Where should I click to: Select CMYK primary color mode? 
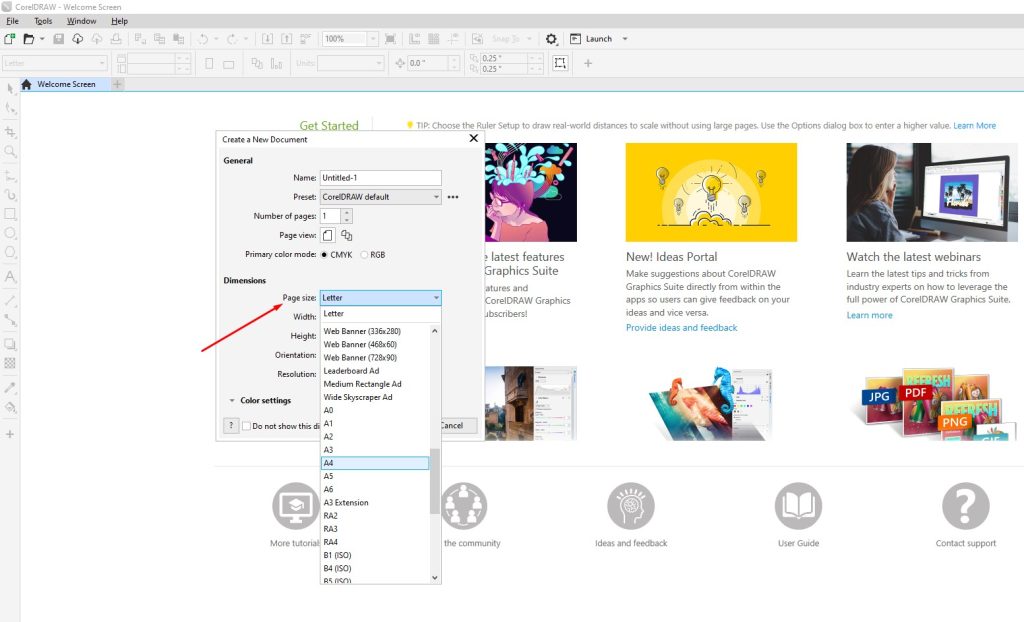pyautogui.click(x=325, y=255)
